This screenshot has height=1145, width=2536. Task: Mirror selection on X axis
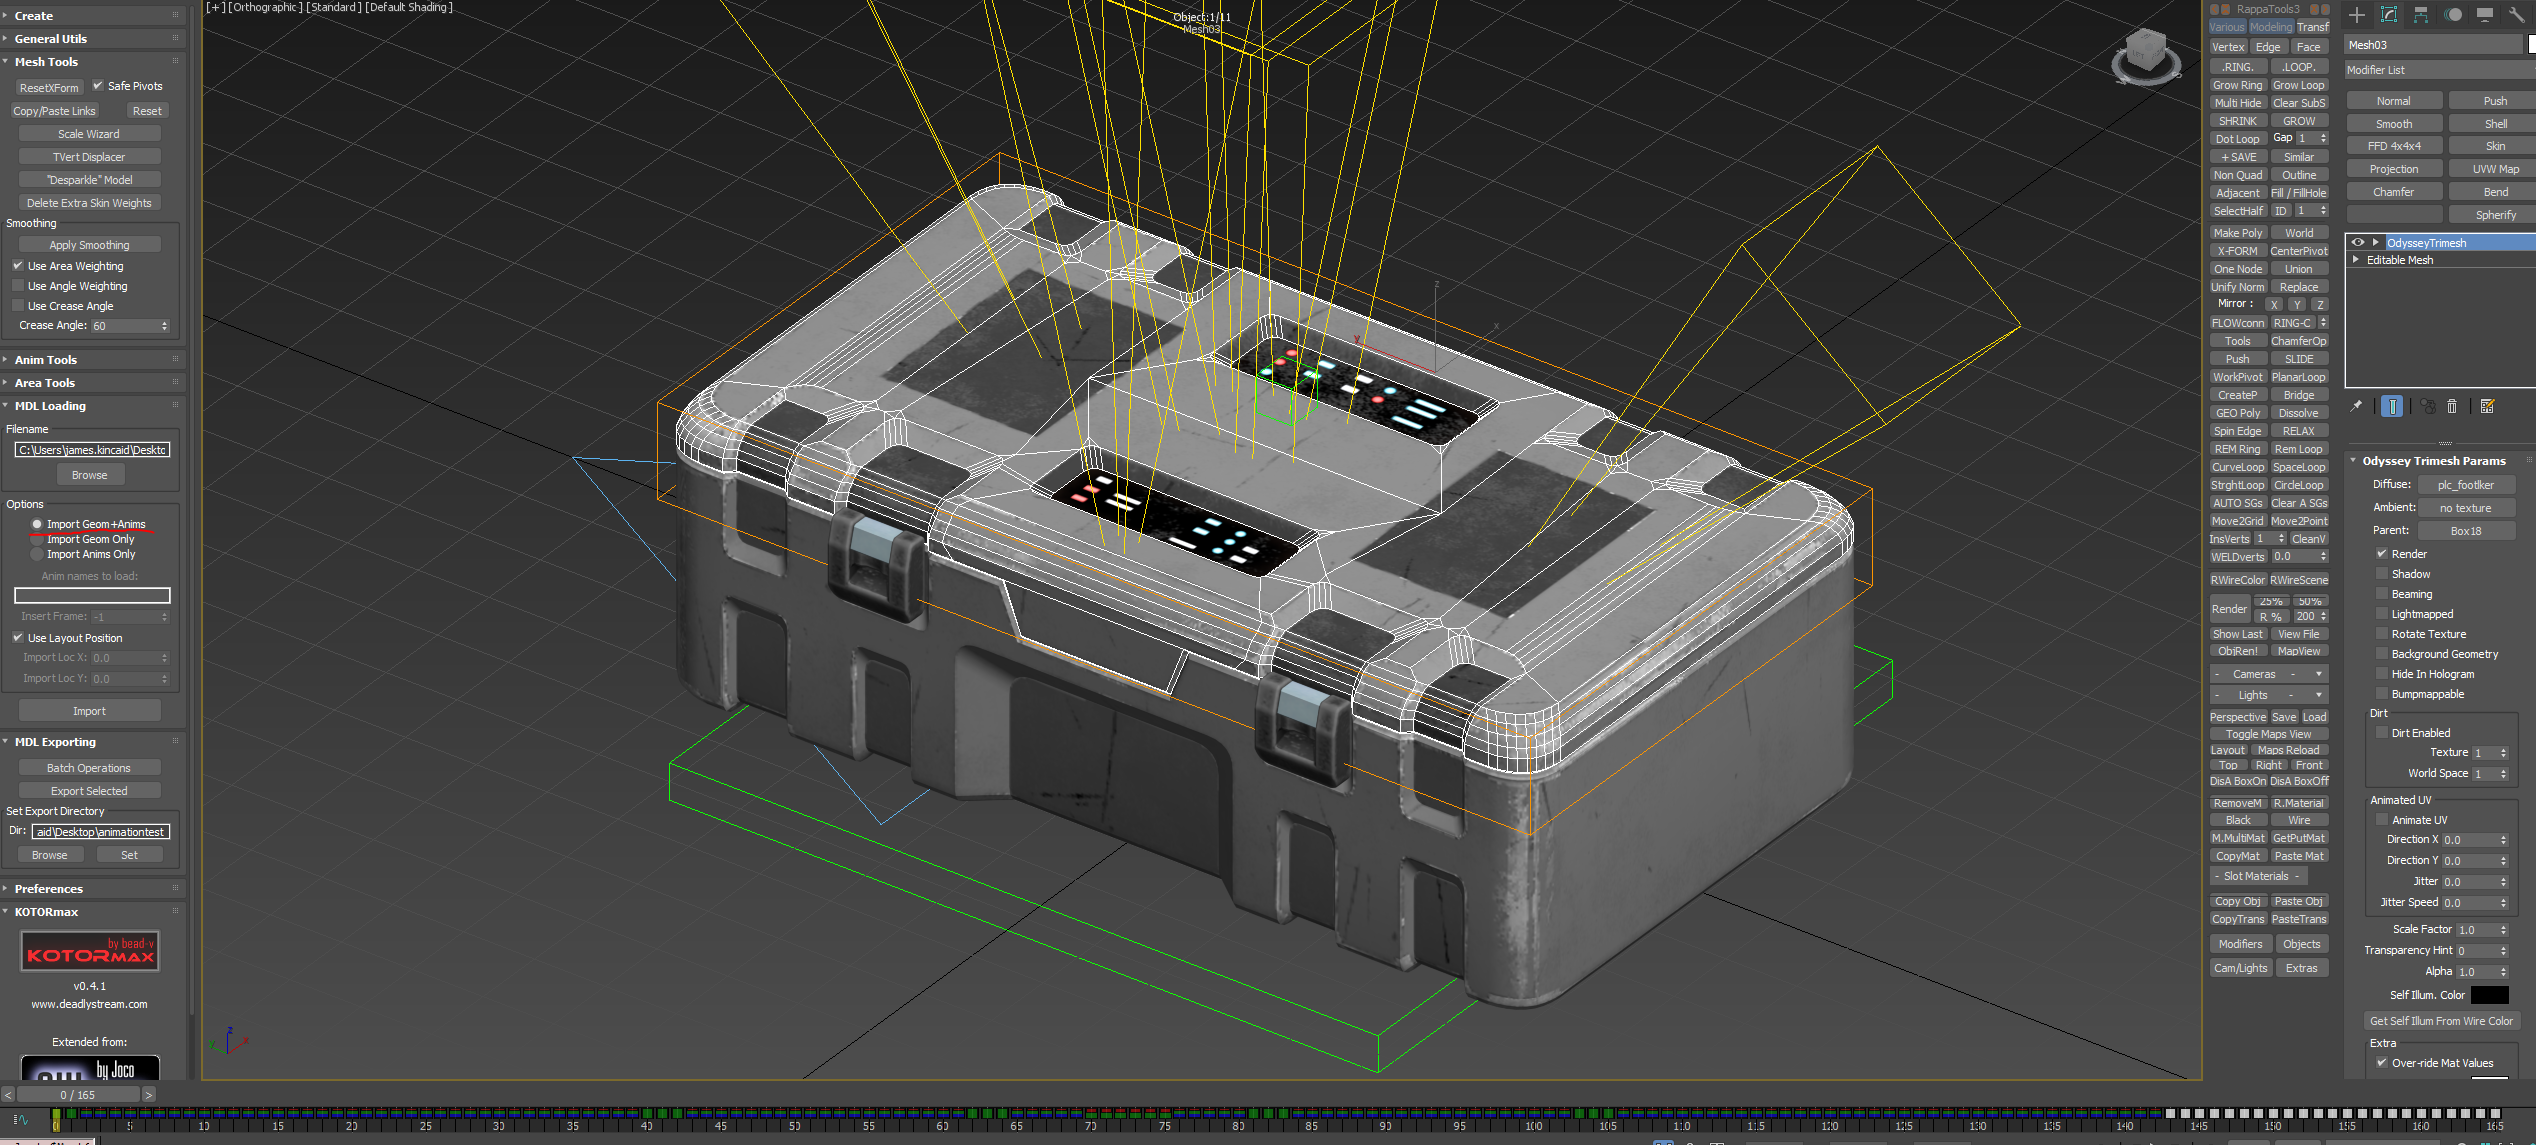tap(2274, 304)
